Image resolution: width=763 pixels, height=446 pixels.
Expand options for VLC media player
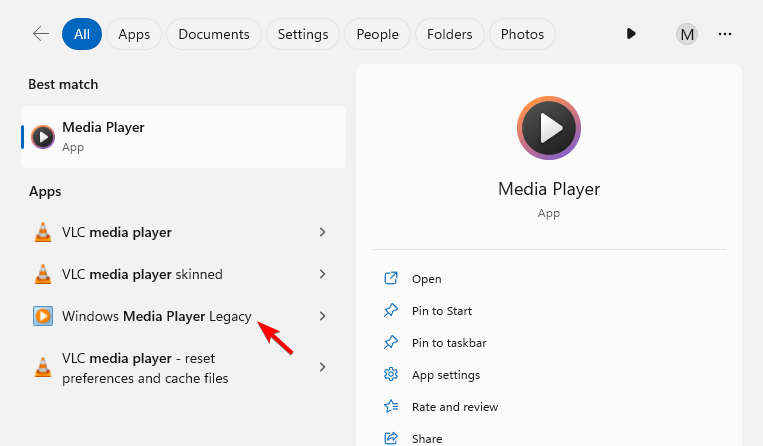coord(322,232)
